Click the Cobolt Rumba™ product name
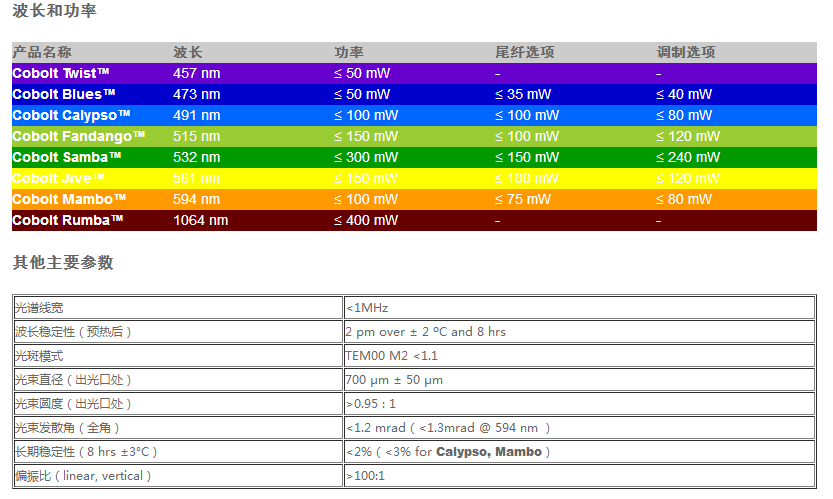833x499 pixels. [68, 220]
